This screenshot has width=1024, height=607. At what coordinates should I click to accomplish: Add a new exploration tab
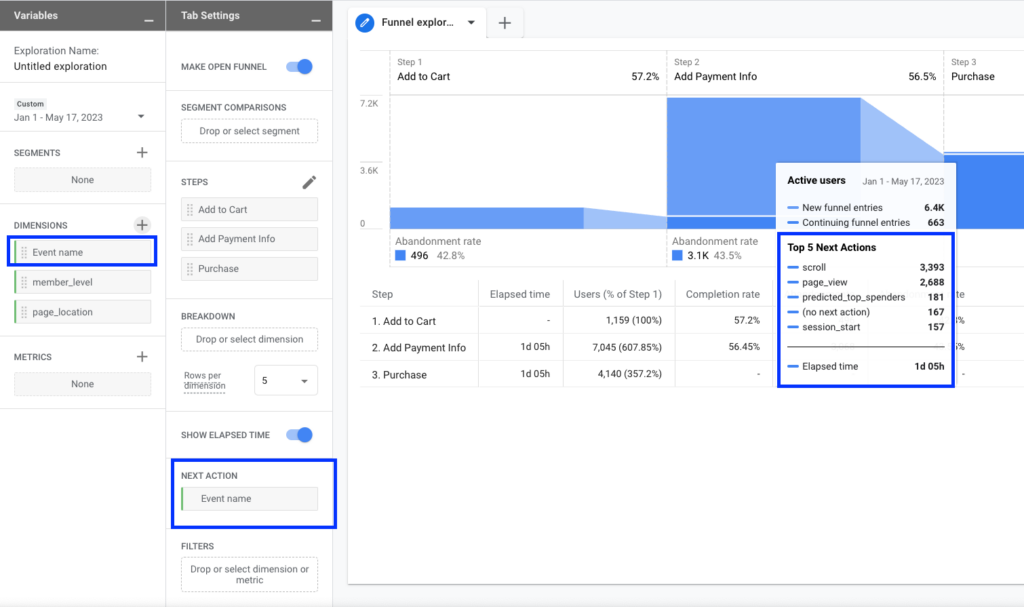504,23
